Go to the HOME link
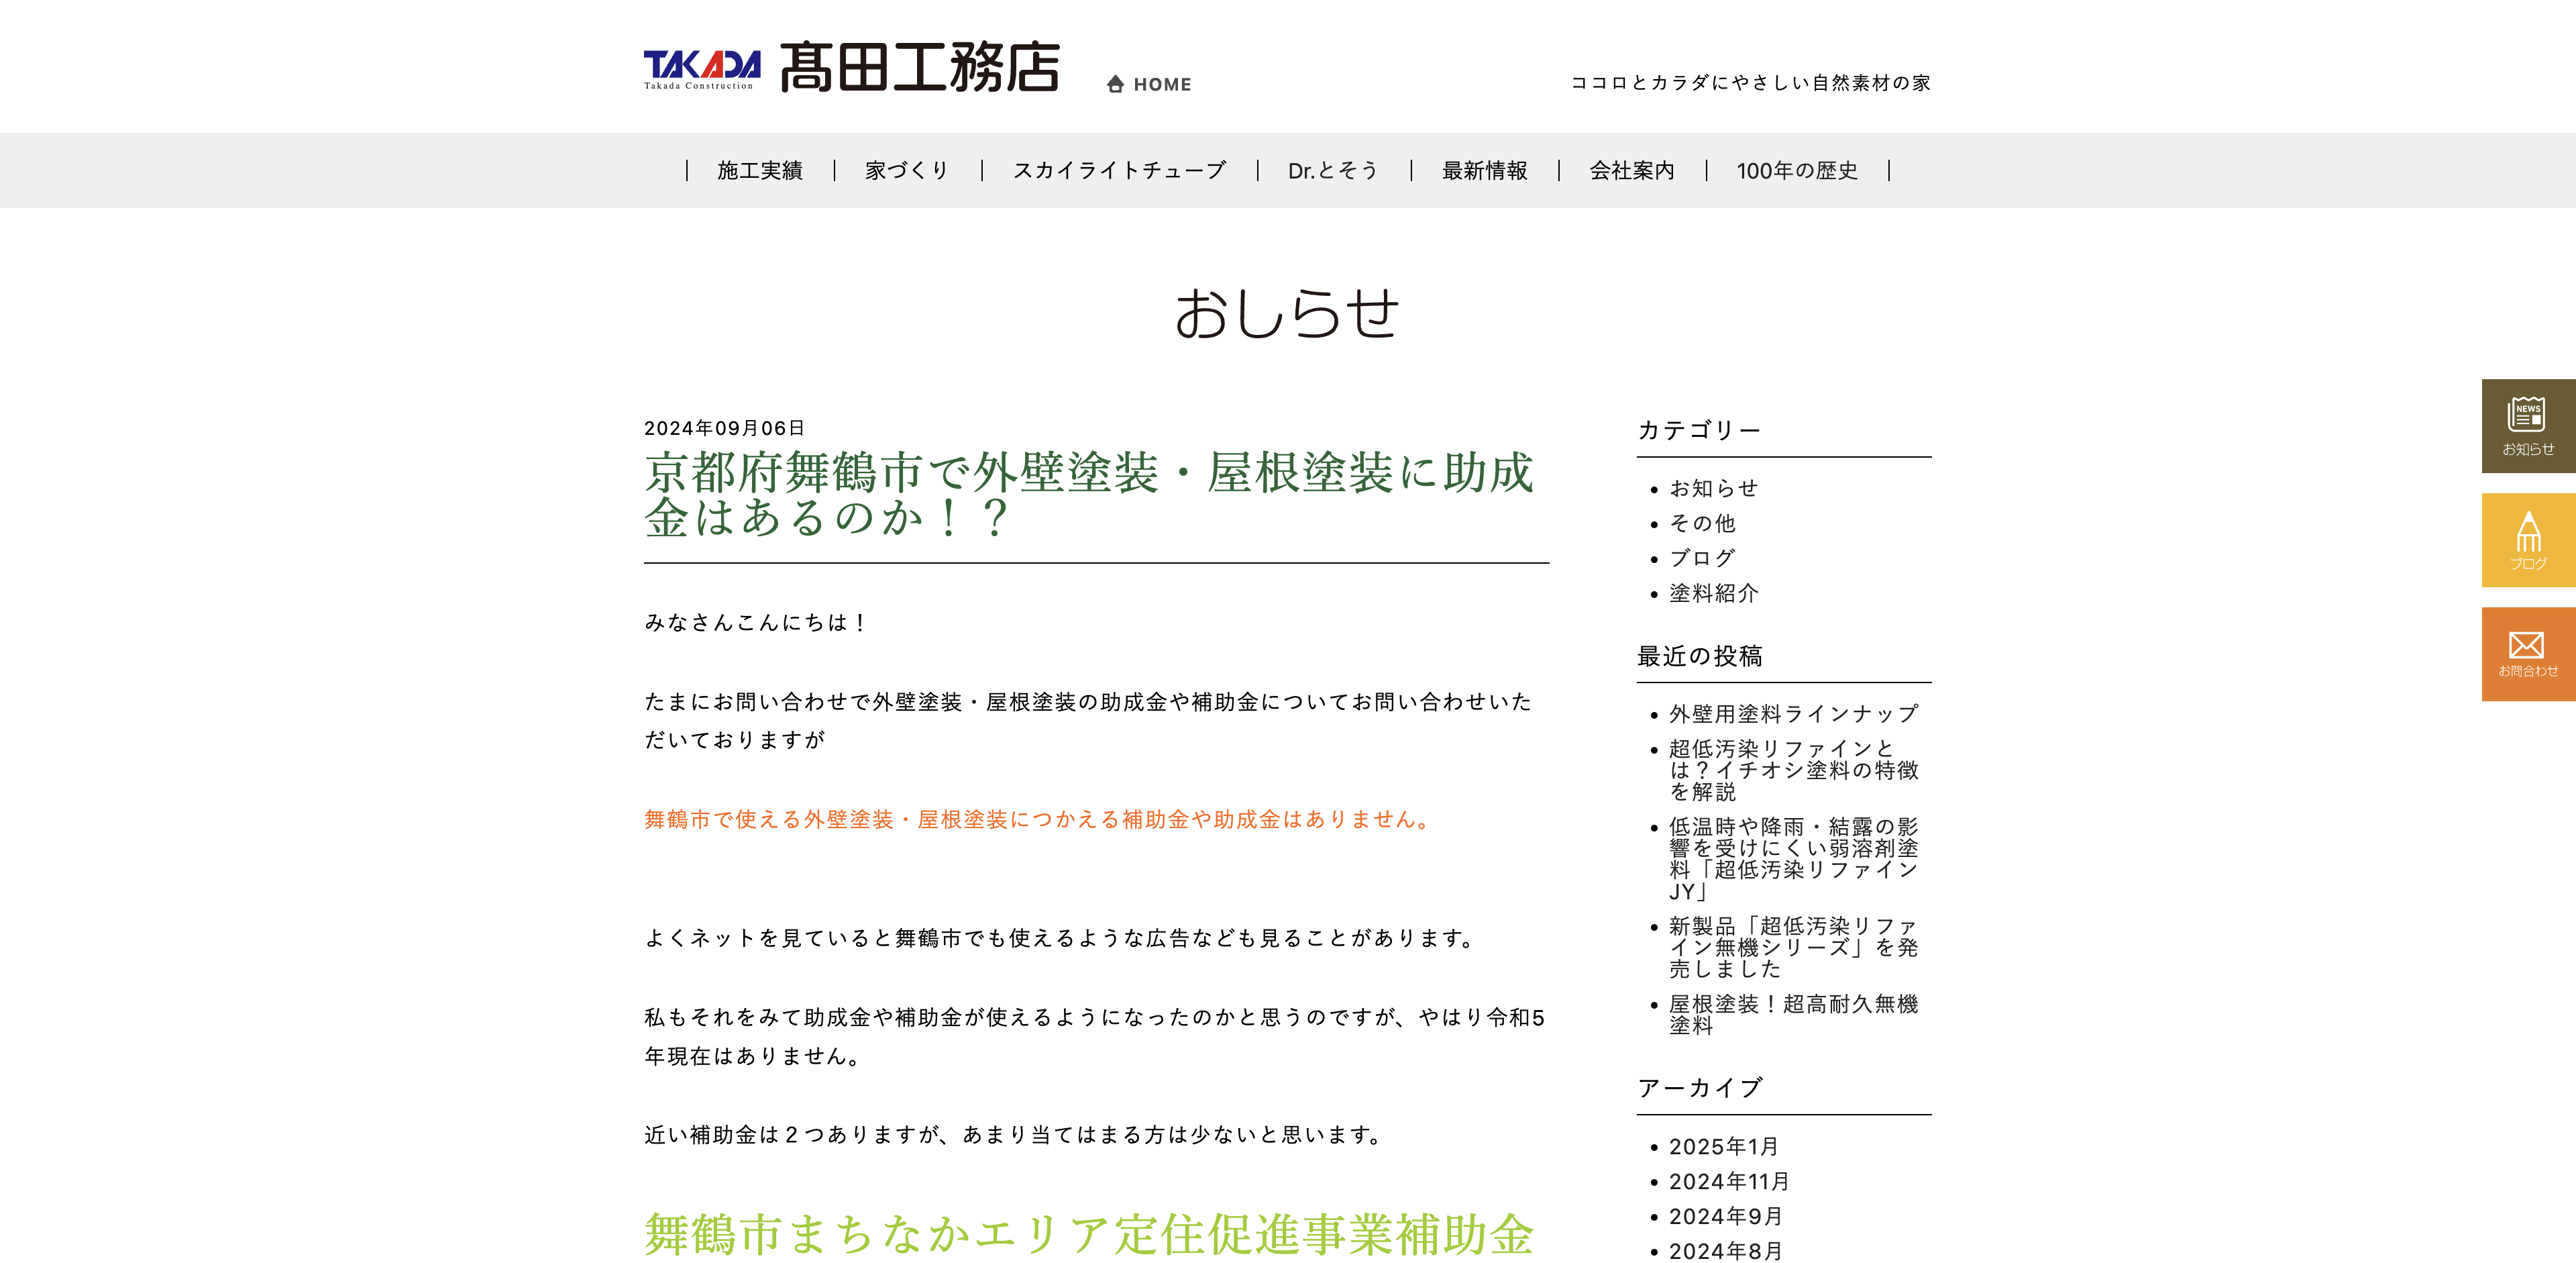The height and width of the screenshot is (1263, 2576). click(x=1149, y=84)
